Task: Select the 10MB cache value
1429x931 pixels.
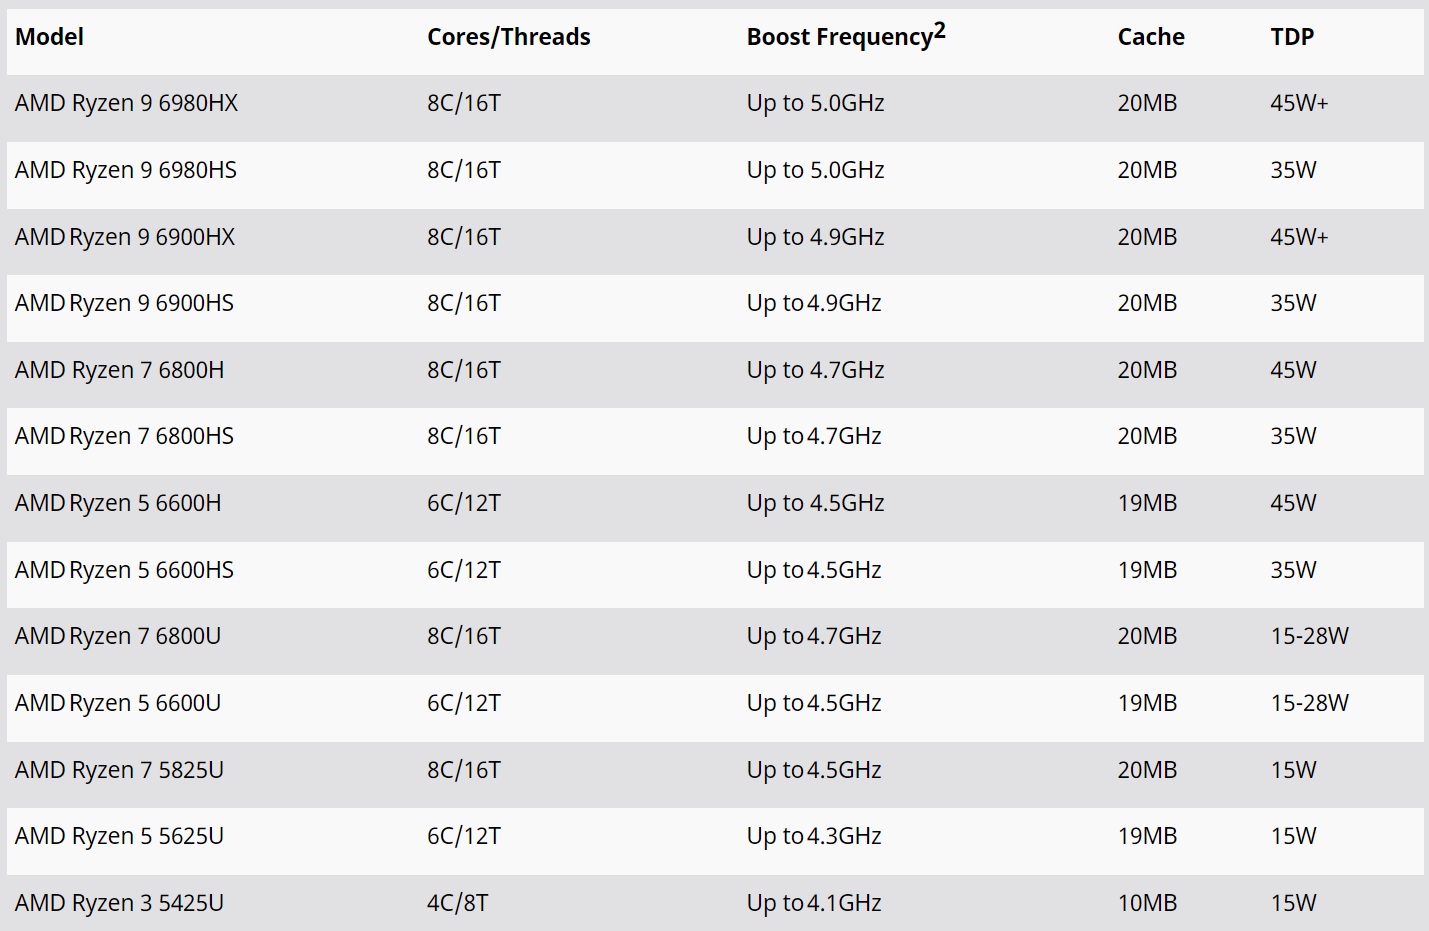Action: [1147, 903]
